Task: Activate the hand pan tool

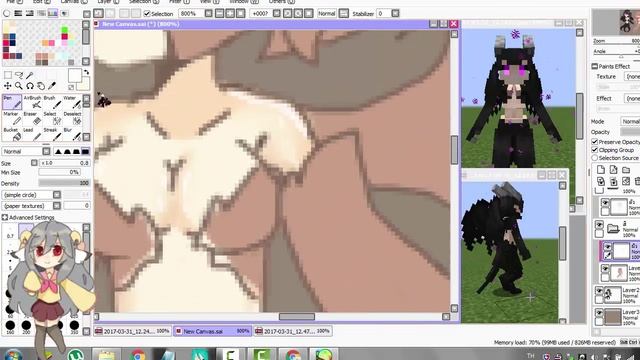Action: pyautogui.click(x=41, y=86)
